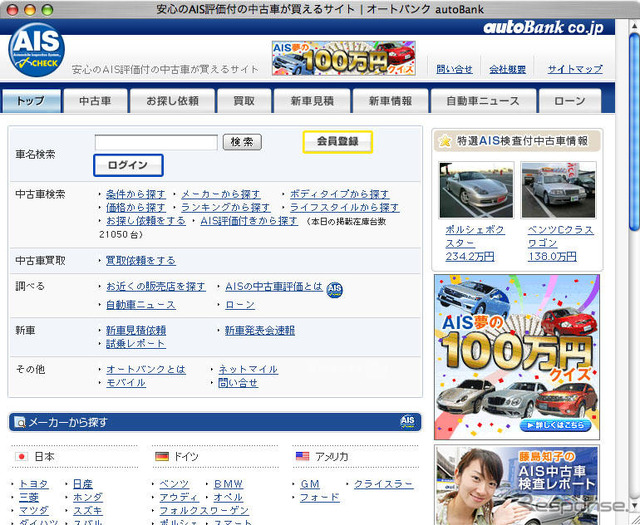Open 会社概要 link
The image size is (640, 525).
click(x=507, y=69)
